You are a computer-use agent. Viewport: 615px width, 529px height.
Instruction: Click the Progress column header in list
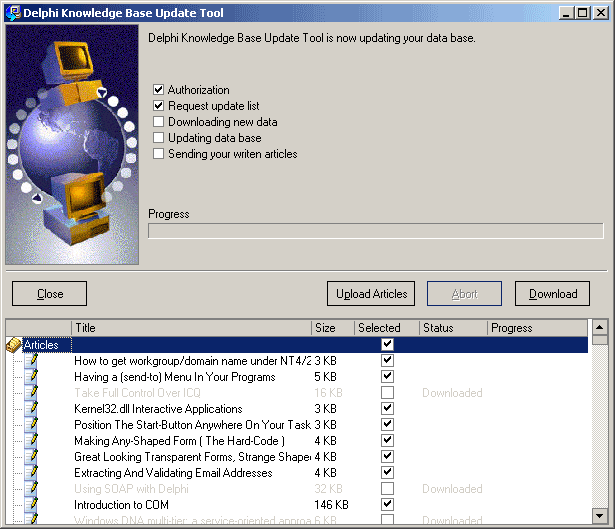537,328
